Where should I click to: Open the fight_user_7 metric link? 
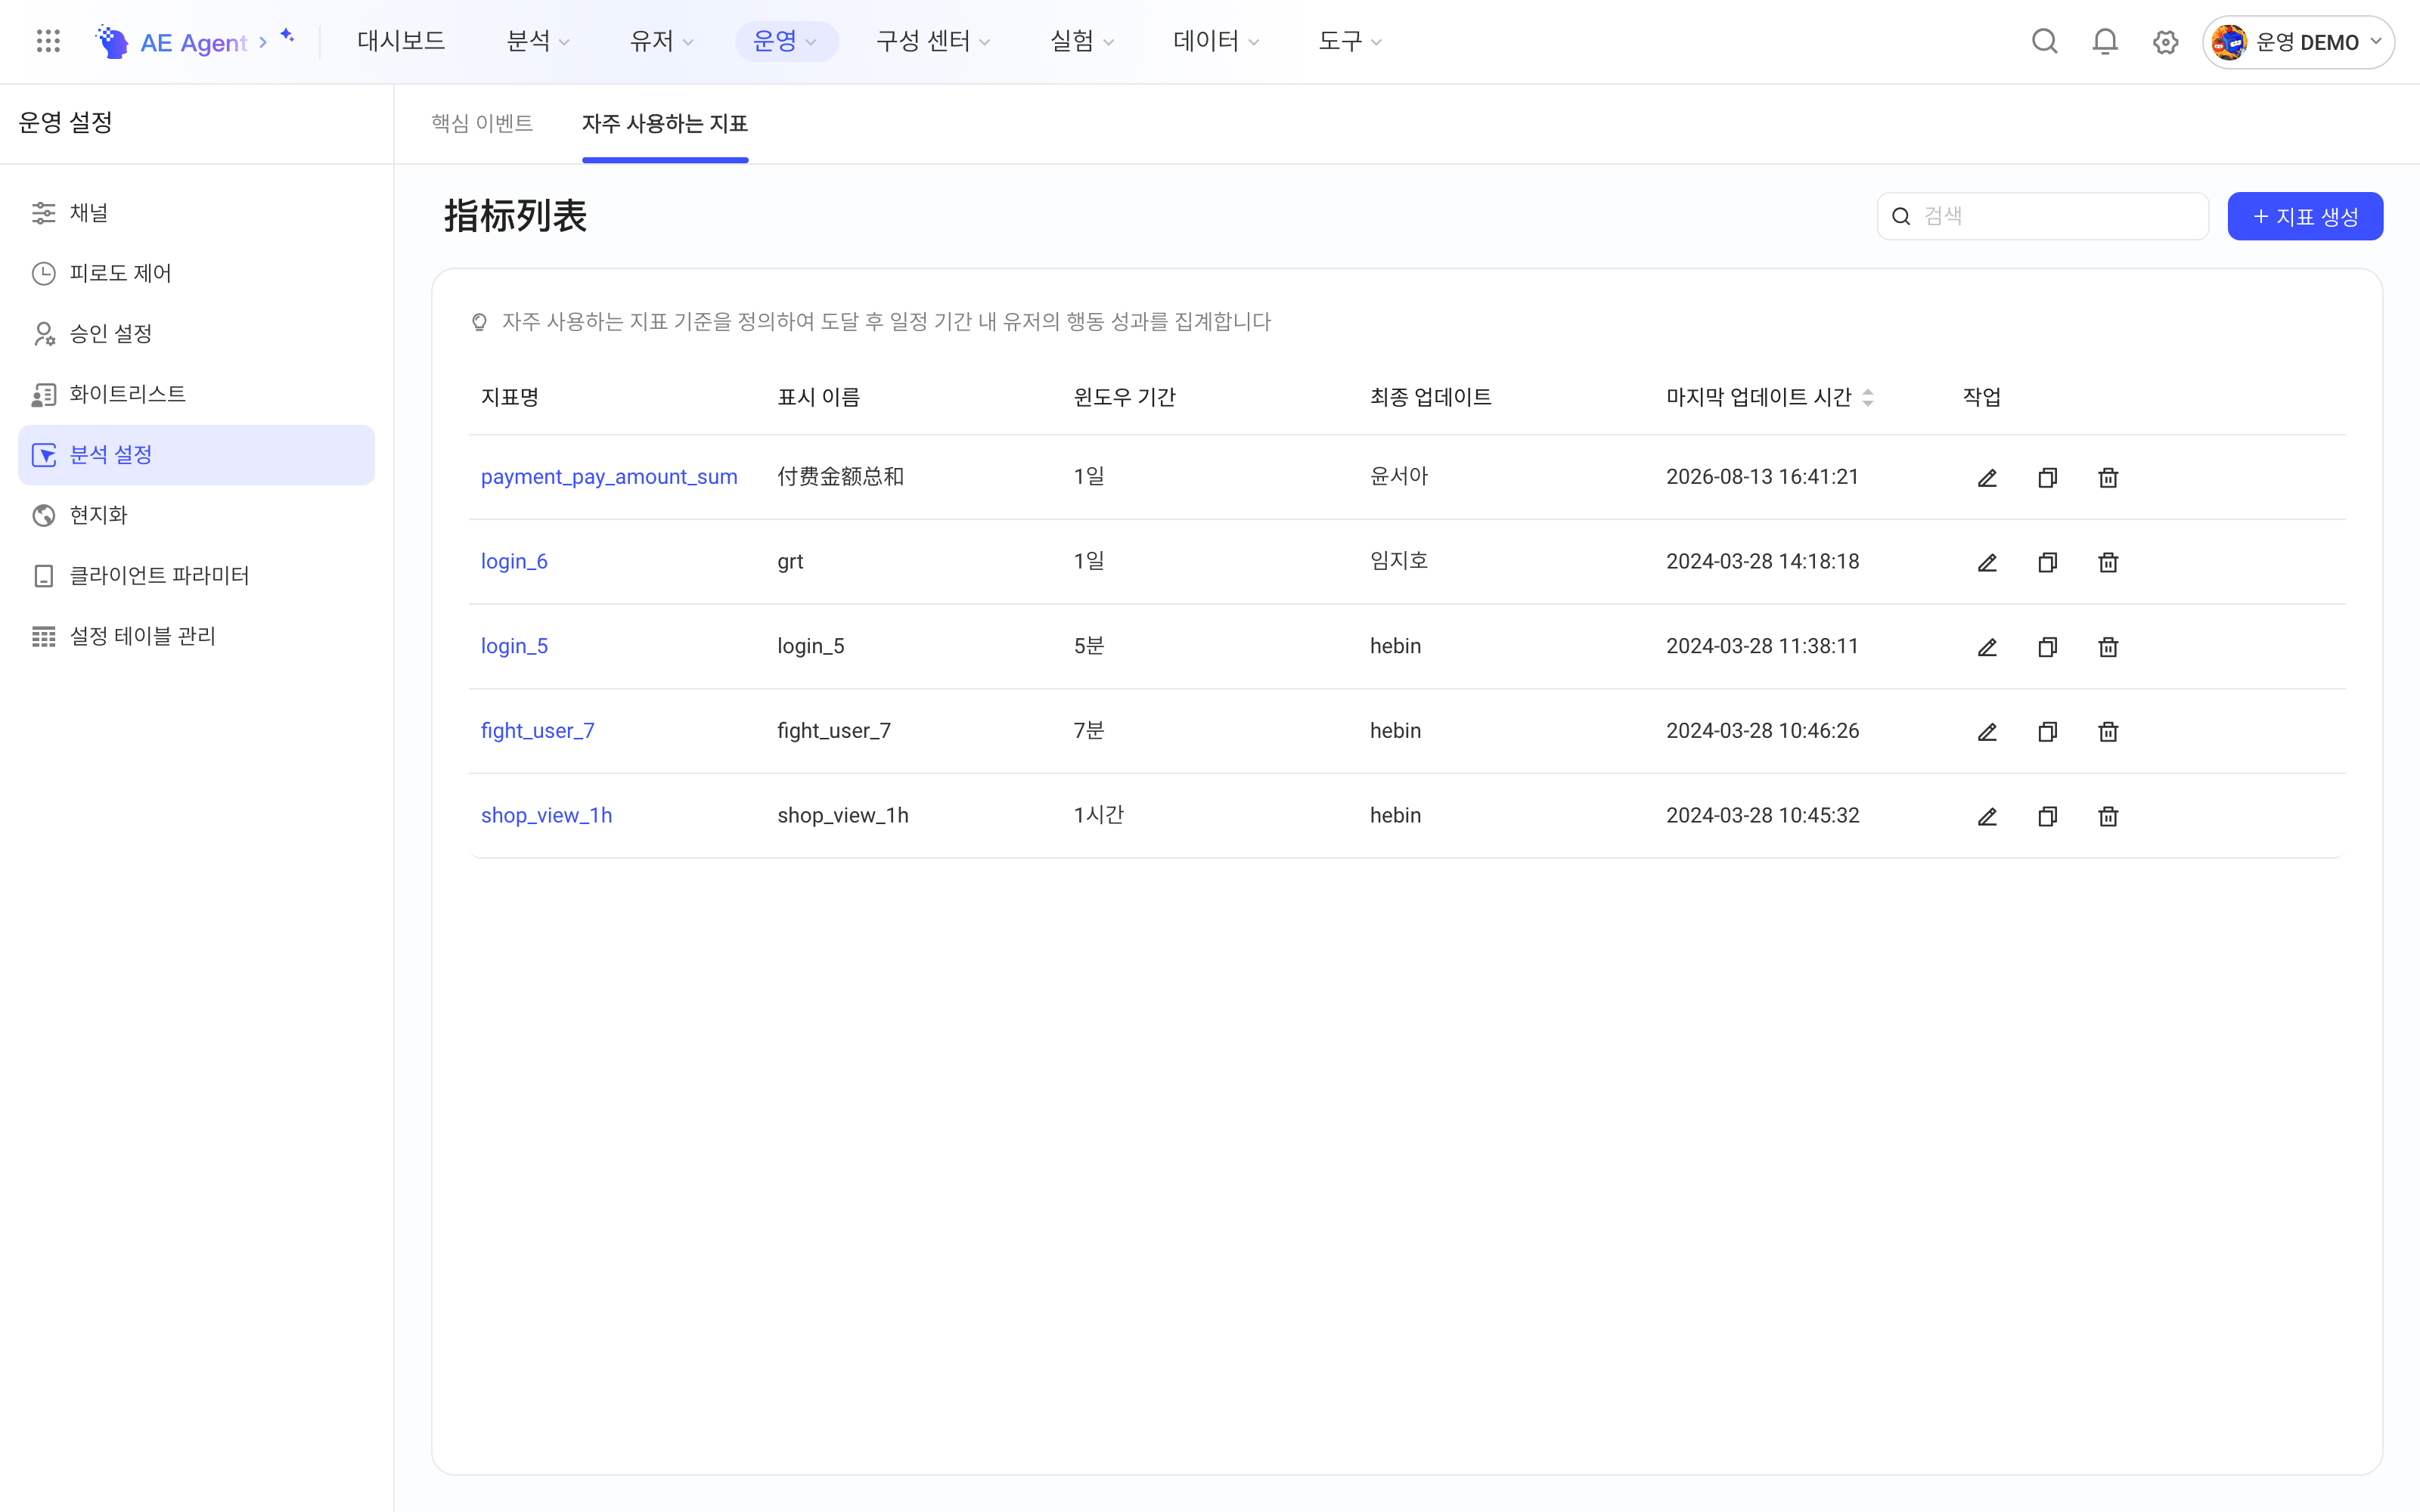pyautogui.click(x=538, y=731)
